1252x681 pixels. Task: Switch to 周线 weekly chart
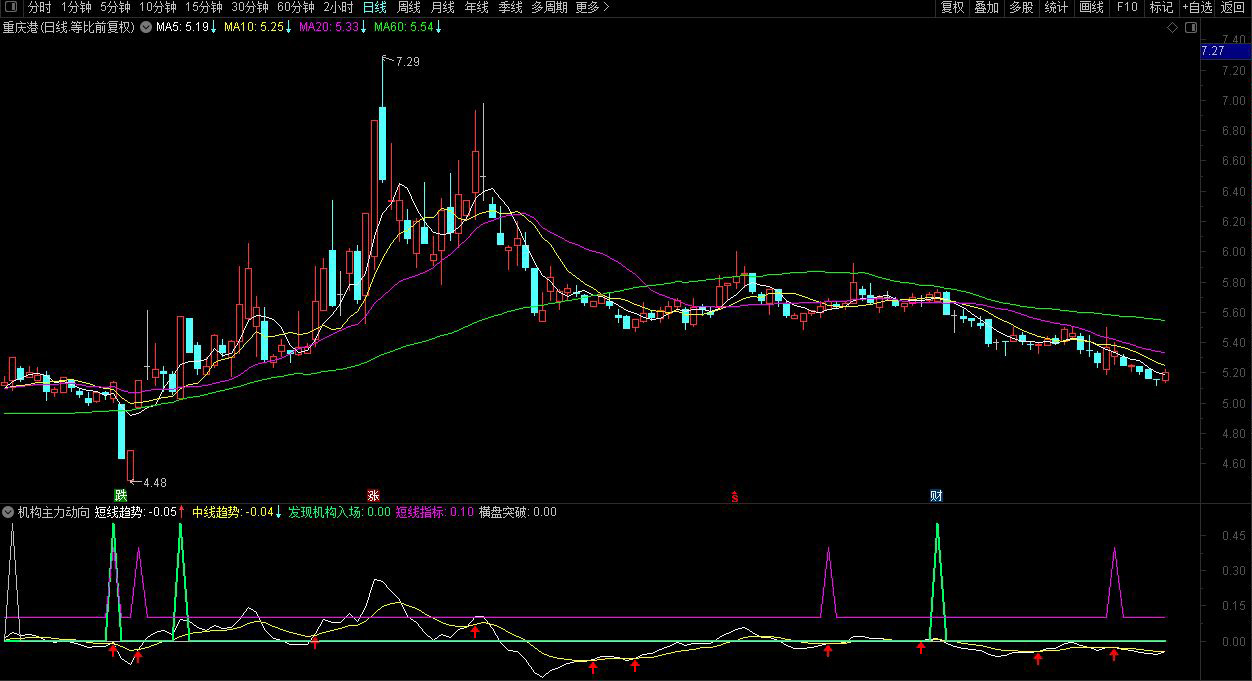[x=409, y=7]
